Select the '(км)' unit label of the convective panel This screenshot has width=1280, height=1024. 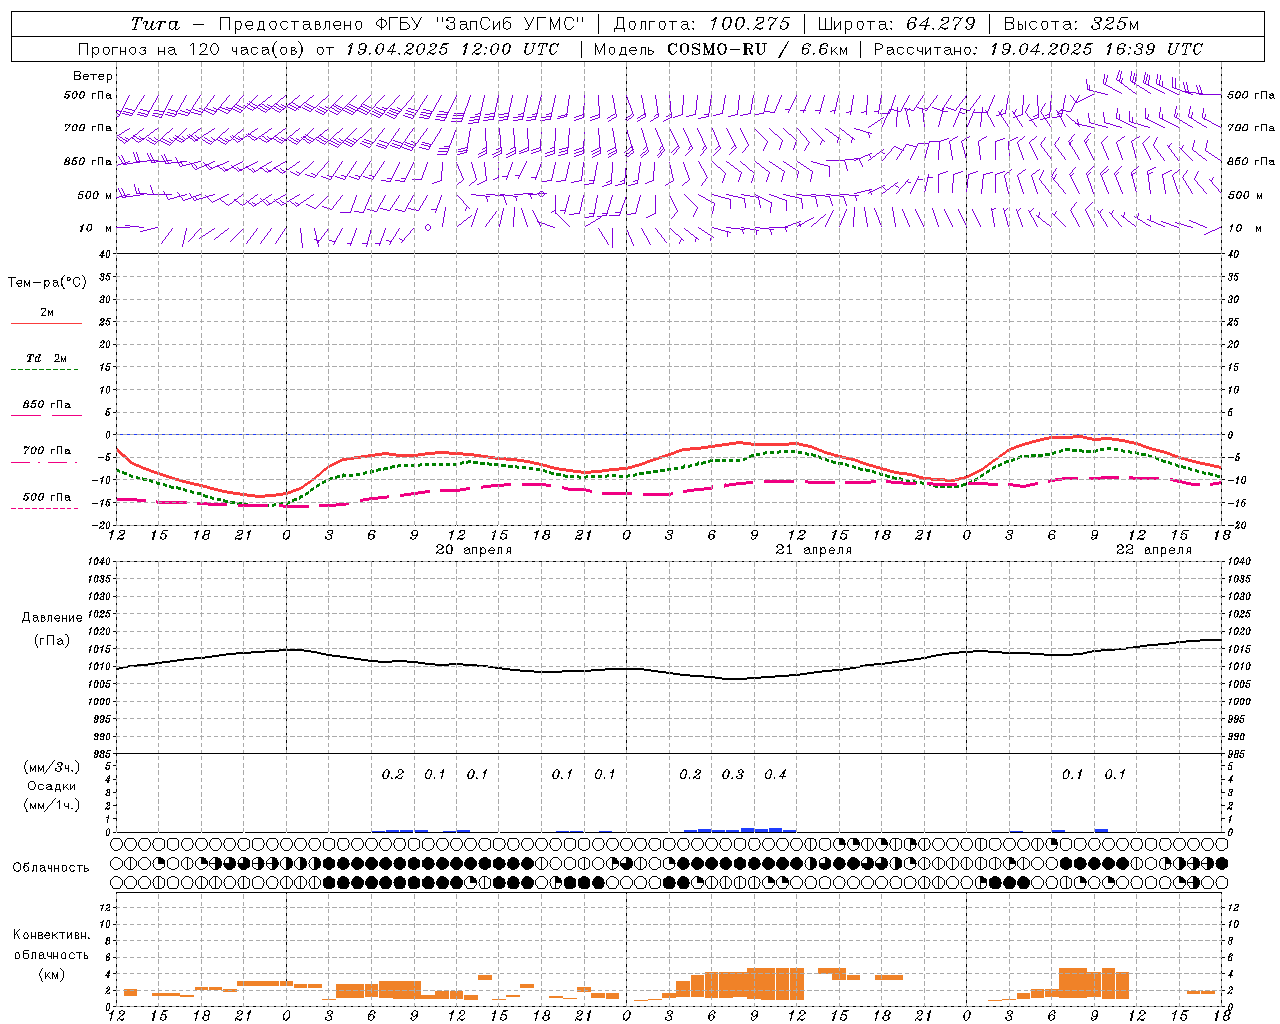pos(52,974)
